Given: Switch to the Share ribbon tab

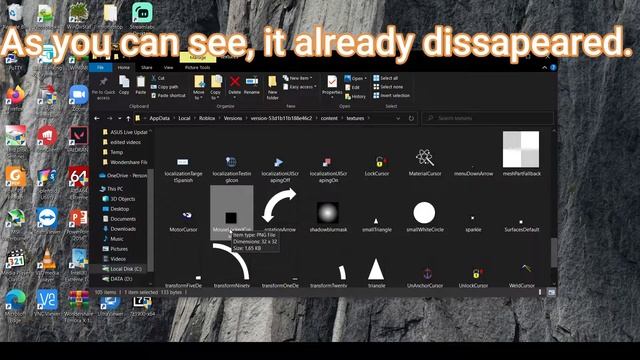Looking at the screenshot, I should point(147,68).
